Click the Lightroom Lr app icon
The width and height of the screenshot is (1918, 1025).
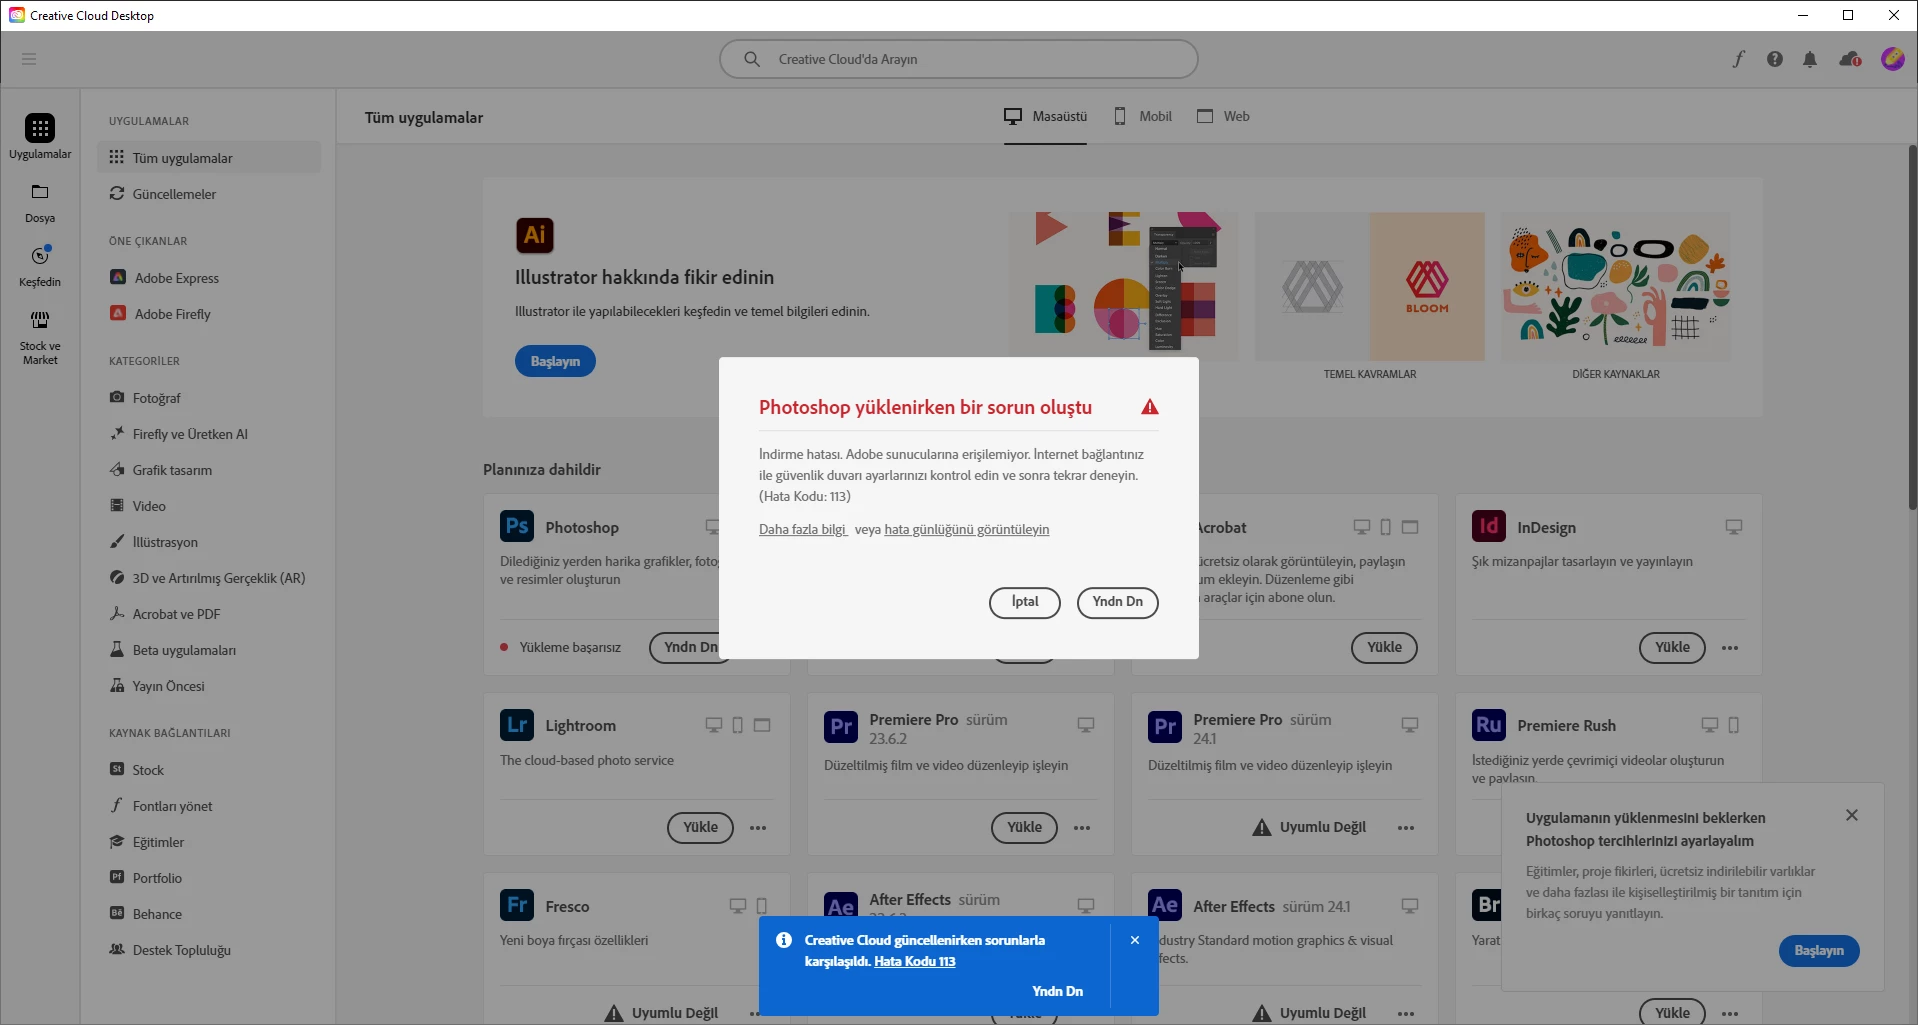tap(517, 725)
